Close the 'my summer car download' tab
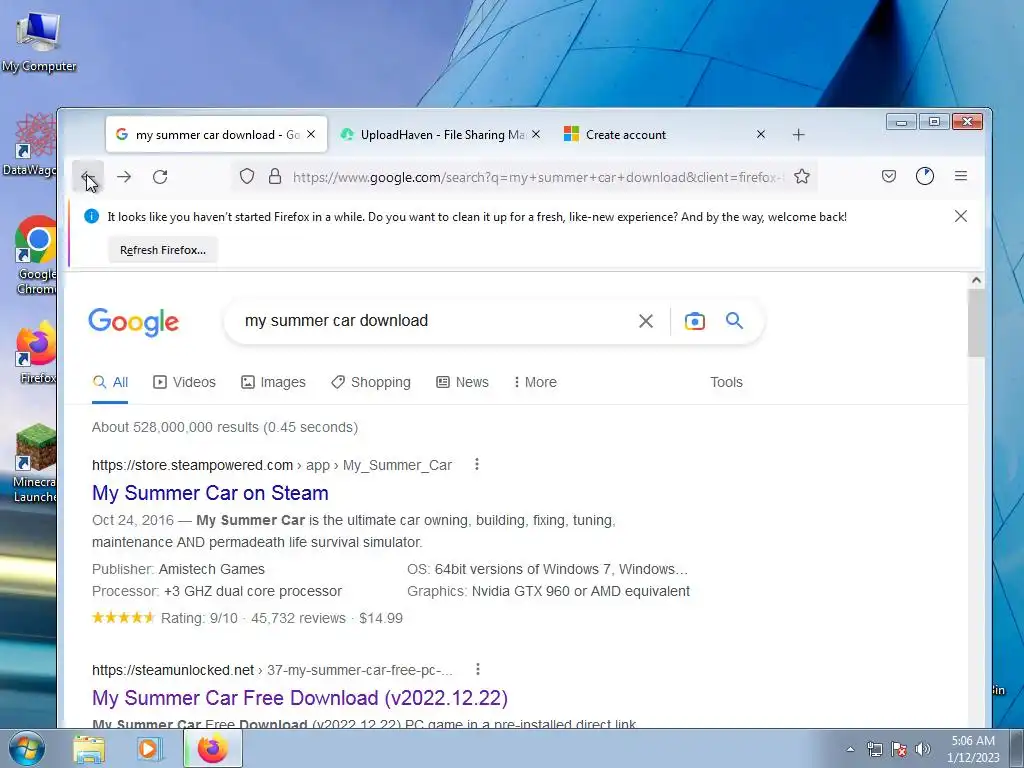1024x768 pixels. click(x=311, y=134)
